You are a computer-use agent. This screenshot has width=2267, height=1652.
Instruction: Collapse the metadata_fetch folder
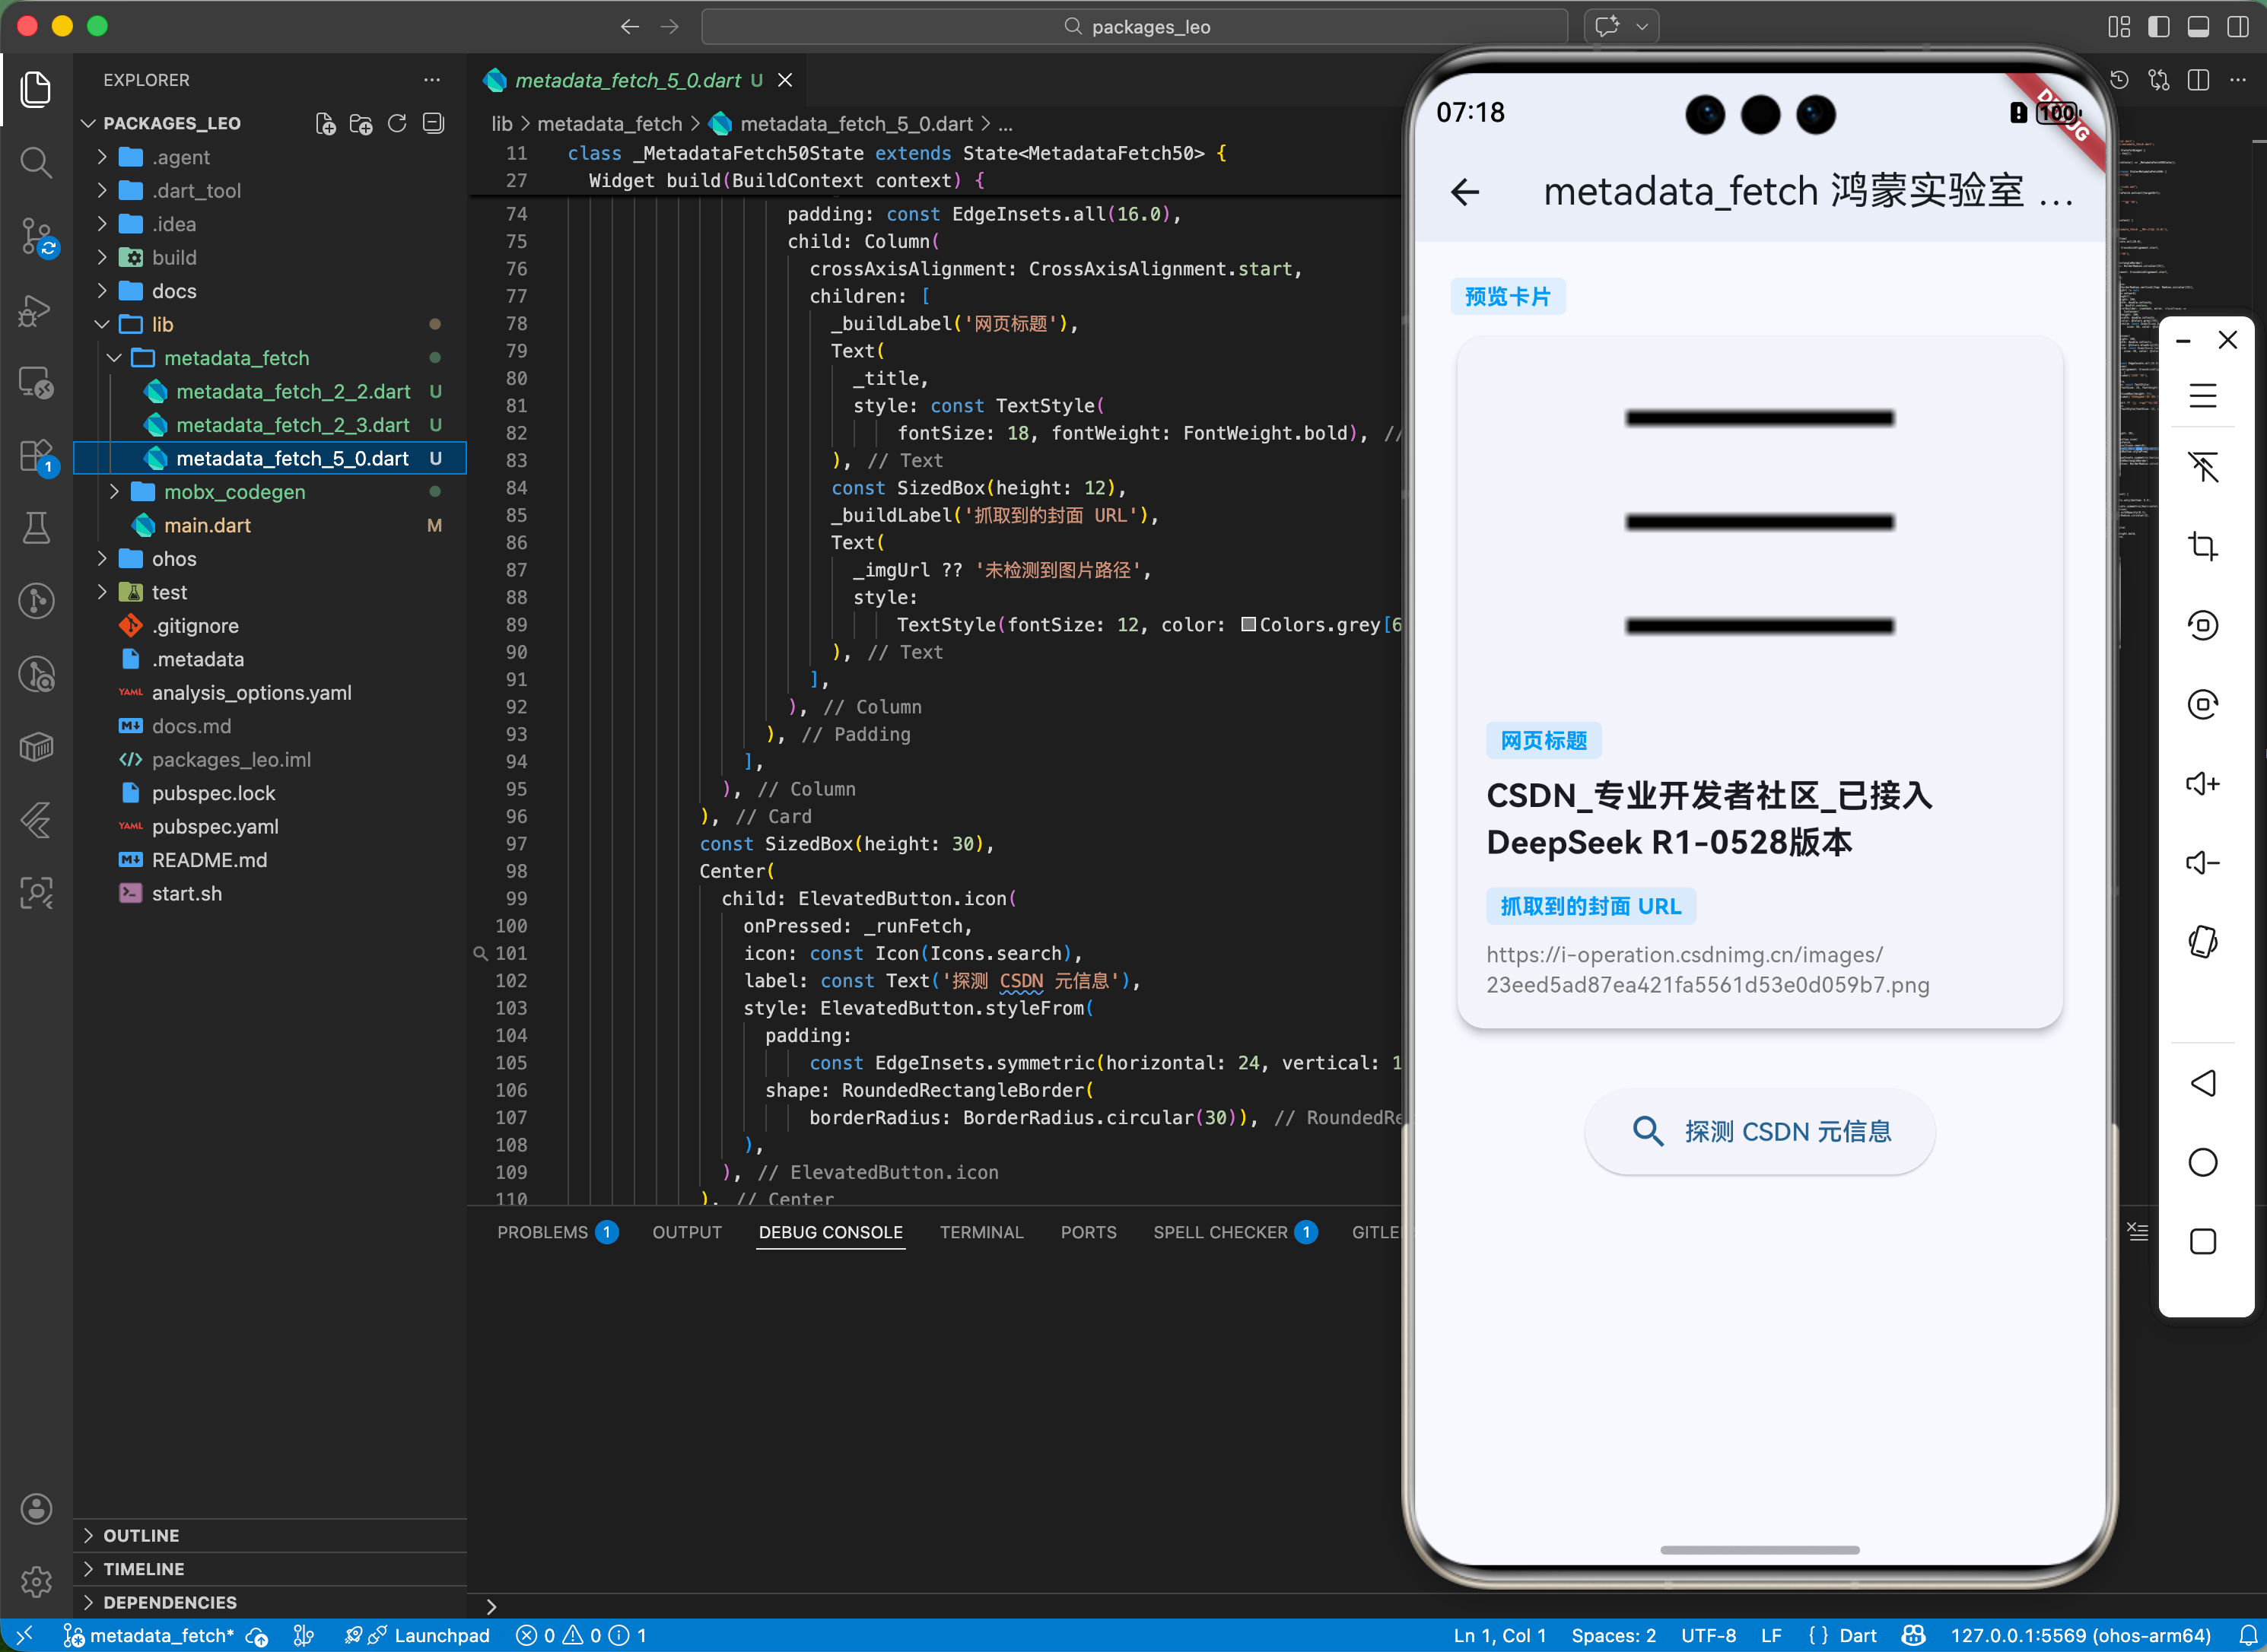[x=236, y=358]
